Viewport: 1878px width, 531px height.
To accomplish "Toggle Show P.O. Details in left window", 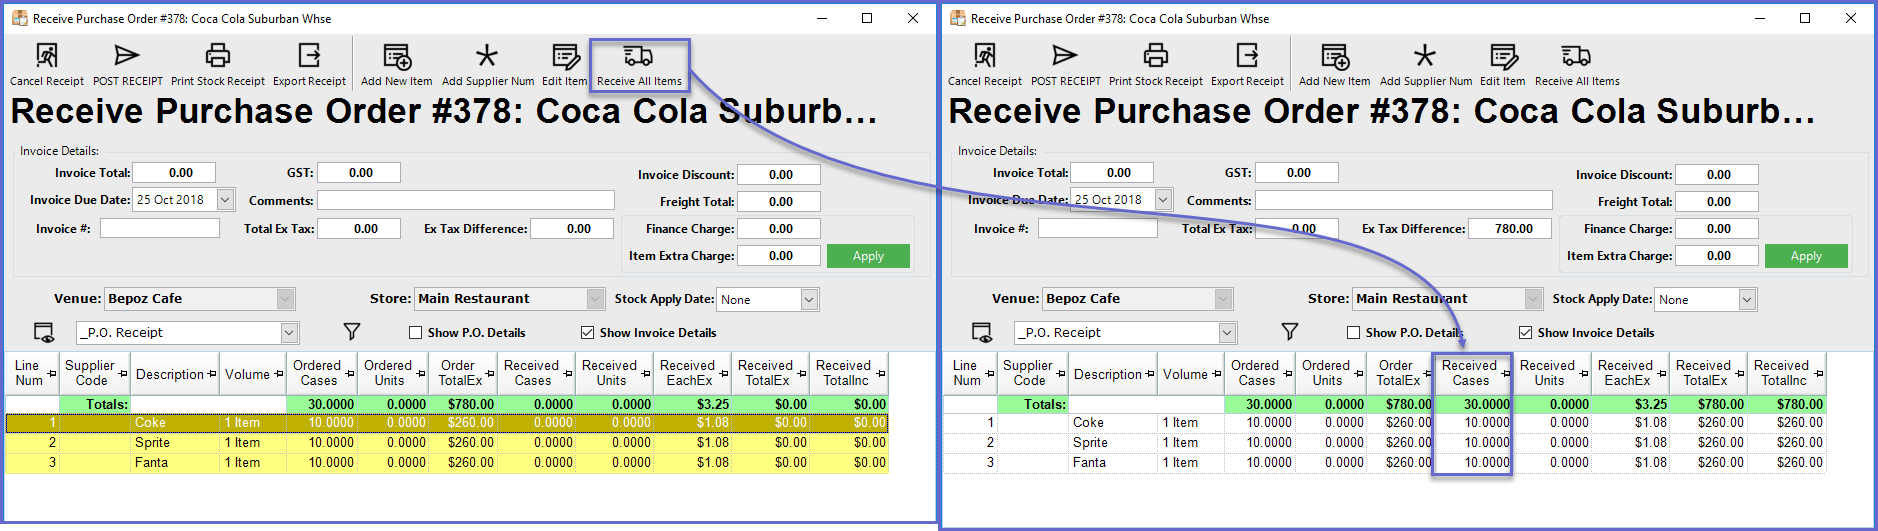I will [415, 333].
